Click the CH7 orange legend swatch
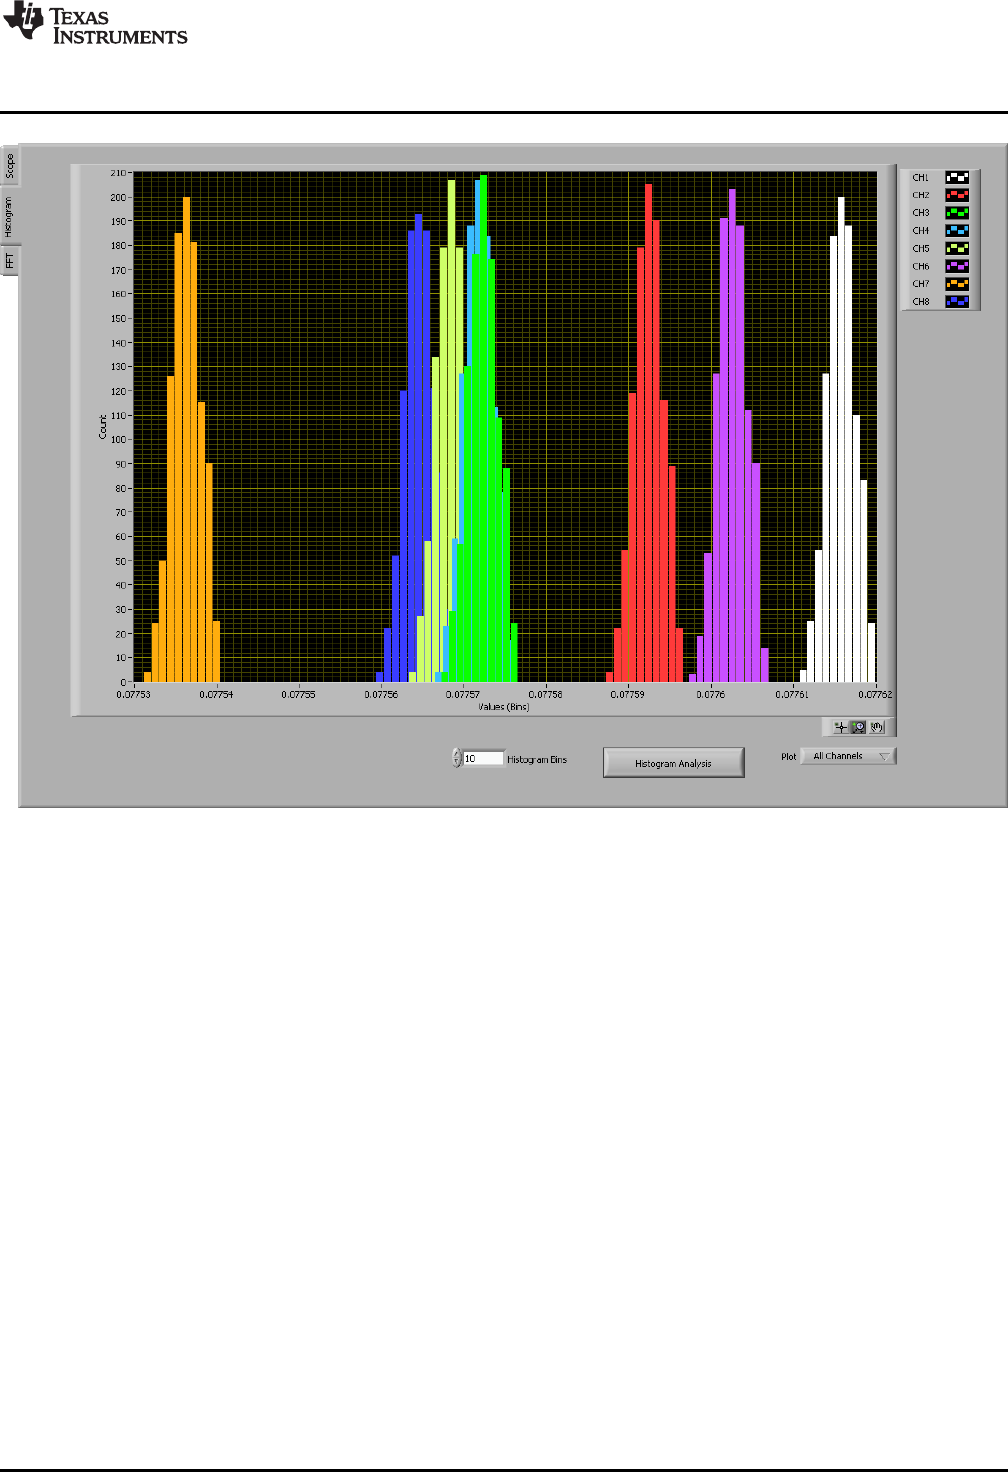1008x1472 pixels. click(x=957, y=284)
